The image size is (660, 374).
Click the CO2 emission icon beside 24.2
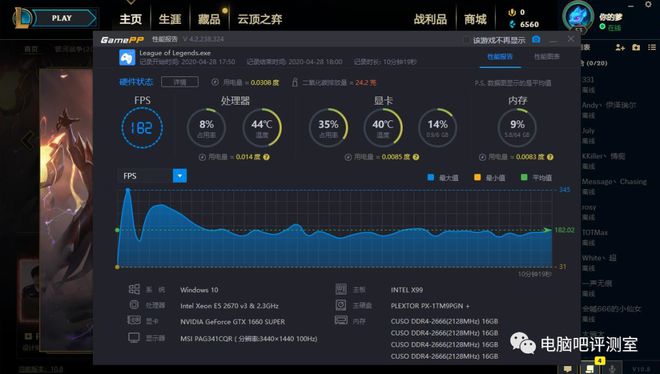[x=295, y=82]
